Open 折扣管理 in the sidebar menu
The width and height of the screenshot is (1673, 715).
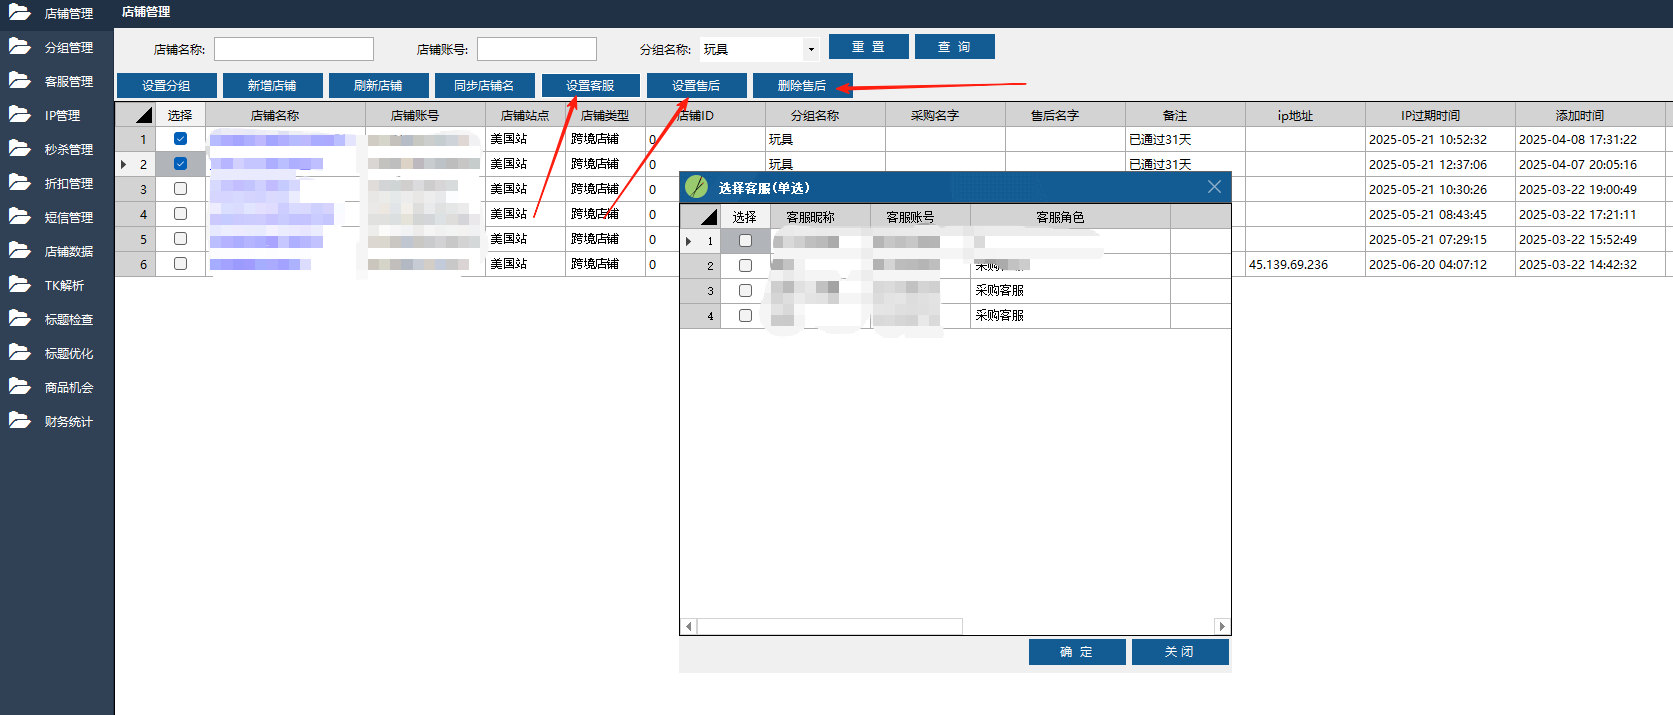68,183
